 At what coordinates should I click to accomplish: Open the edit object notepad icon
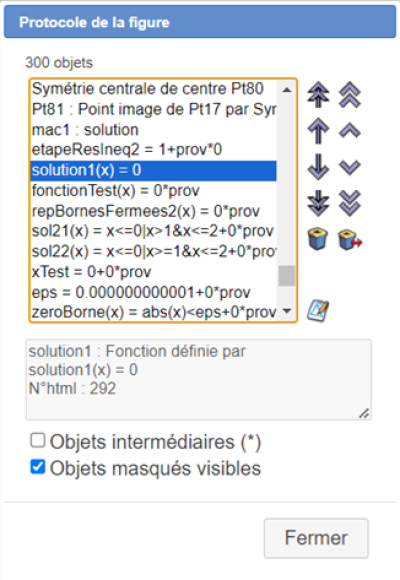point(318,311)
